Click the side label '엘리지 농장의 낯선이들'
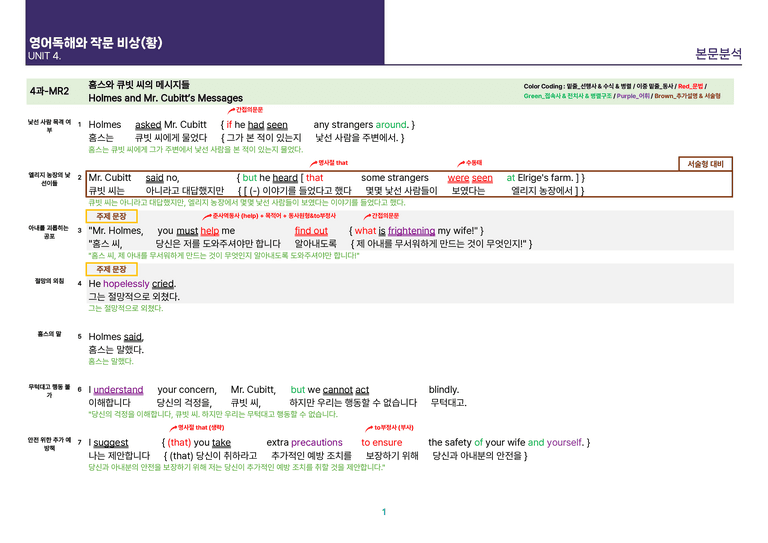This screenshot has height=543, width=768. 49,179
